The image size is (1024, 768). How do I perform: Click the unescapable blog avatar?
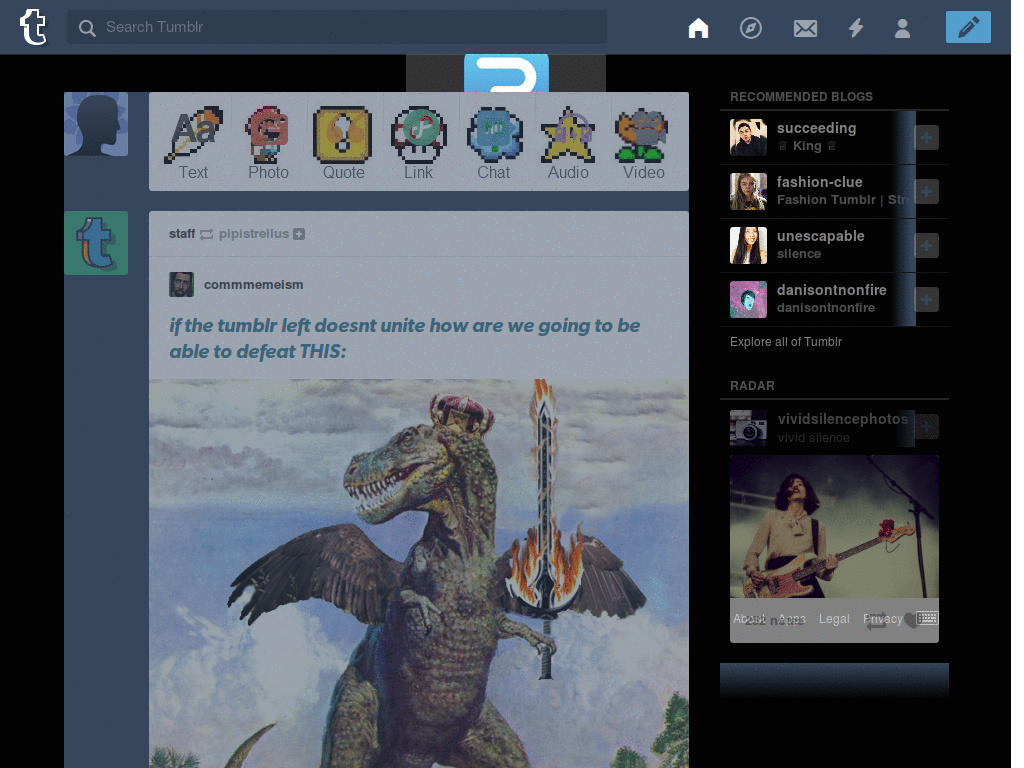748,246
